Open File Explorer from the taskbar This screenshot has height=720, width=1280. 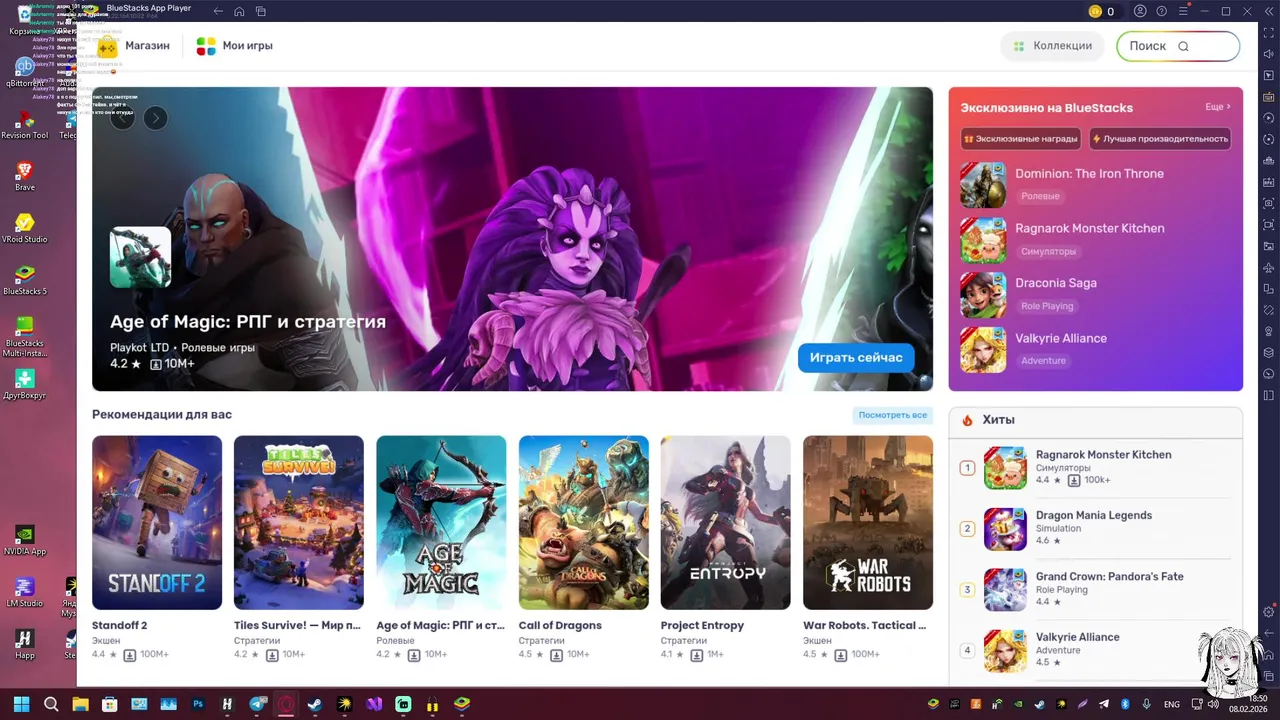80,704
